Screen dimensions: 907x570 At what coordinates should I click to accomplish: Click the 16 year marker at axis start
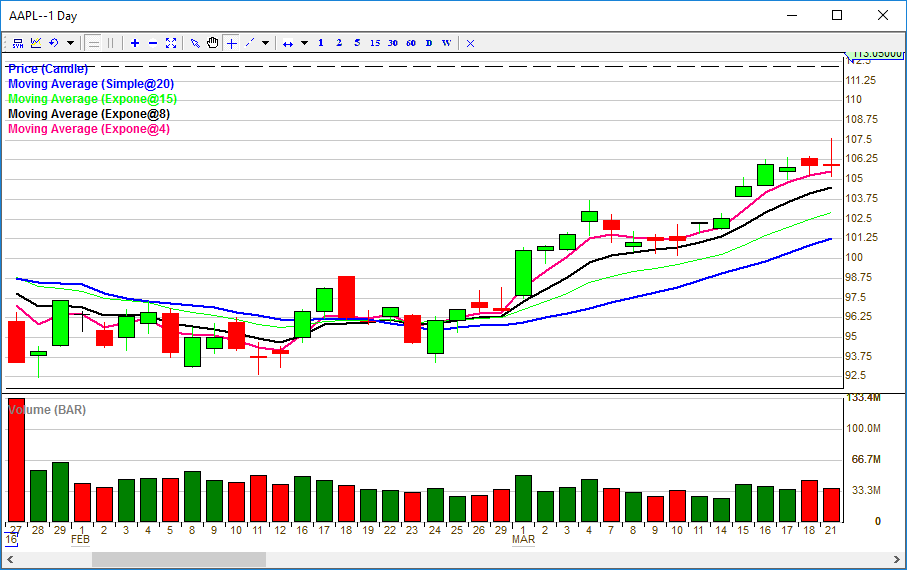[11, 539]
